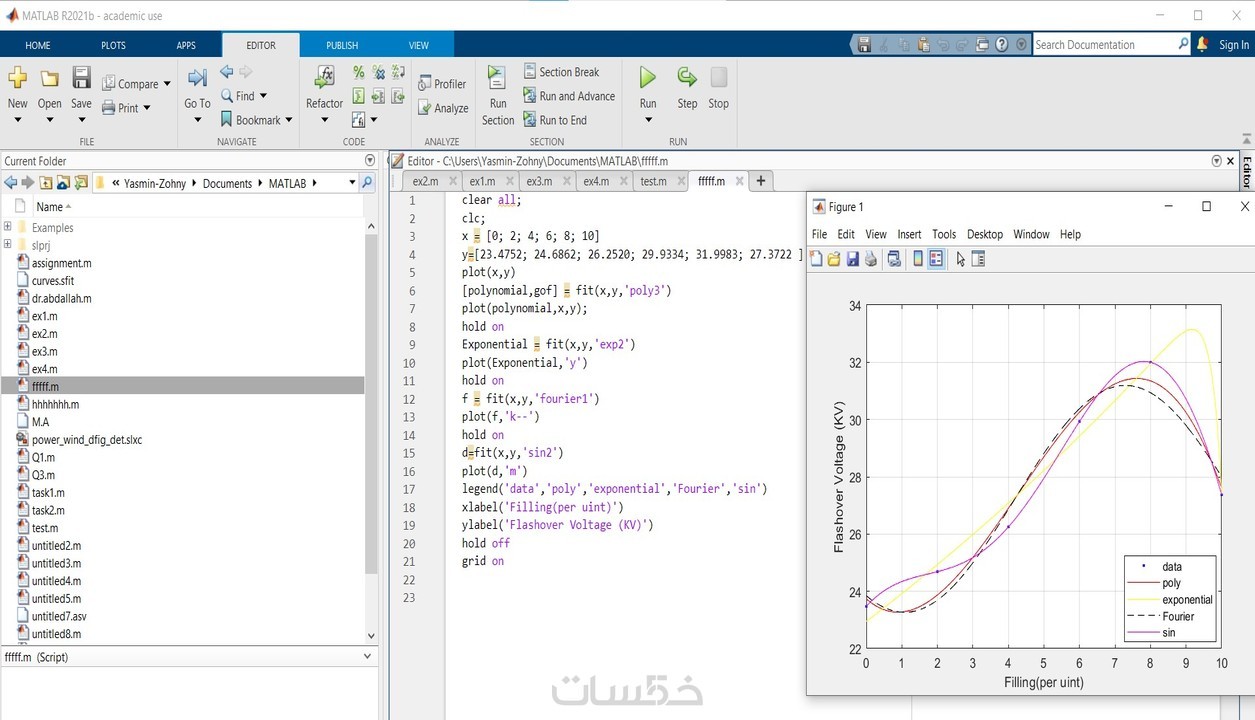Open Insert menu in Figure 1
This screenshot has width=1255, height=720.
click(909, 234)
